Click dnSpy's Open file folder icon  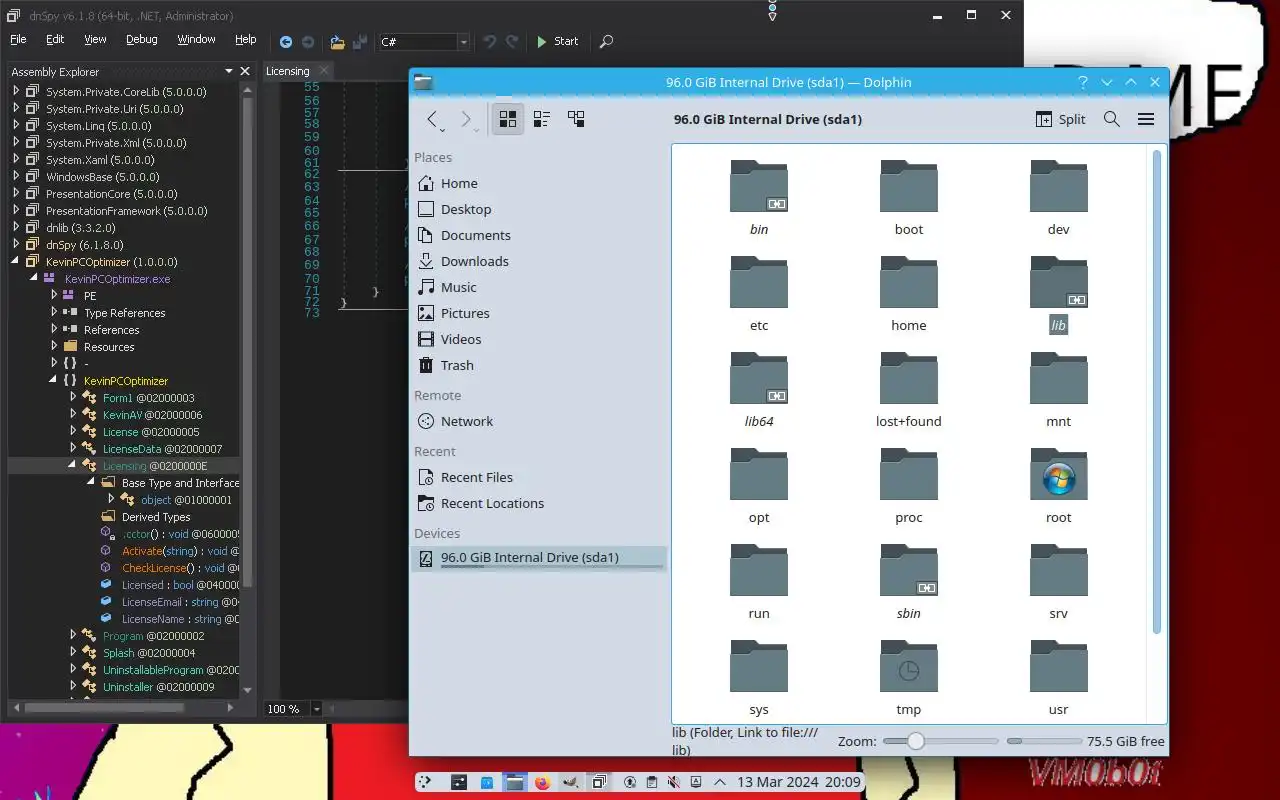click(337, 42)
